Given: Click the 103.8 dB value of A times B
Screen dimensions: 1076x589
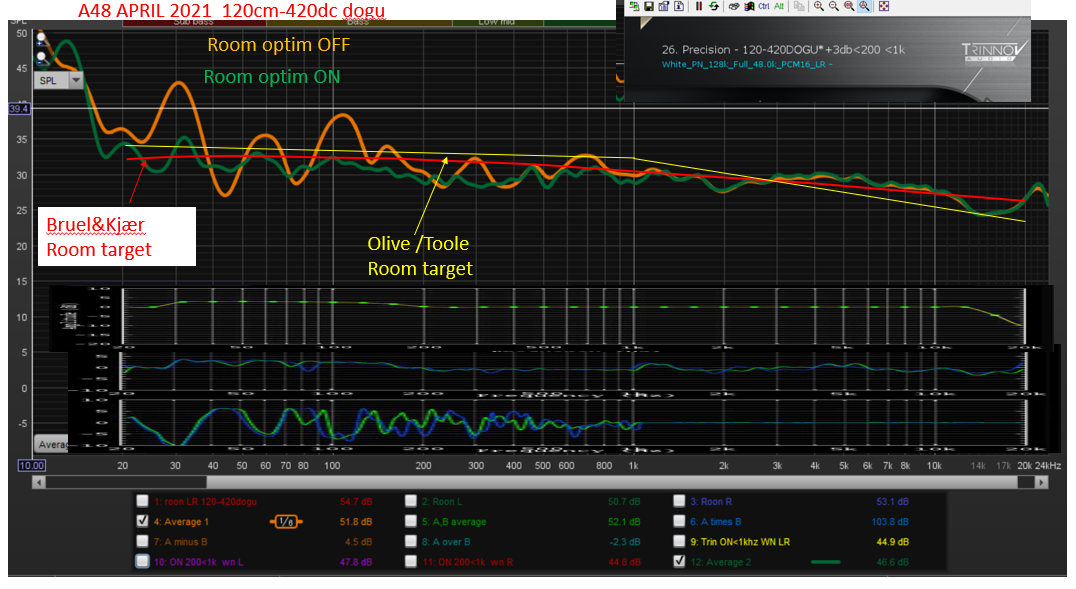Looking at the screenshot, I should 890,522.
